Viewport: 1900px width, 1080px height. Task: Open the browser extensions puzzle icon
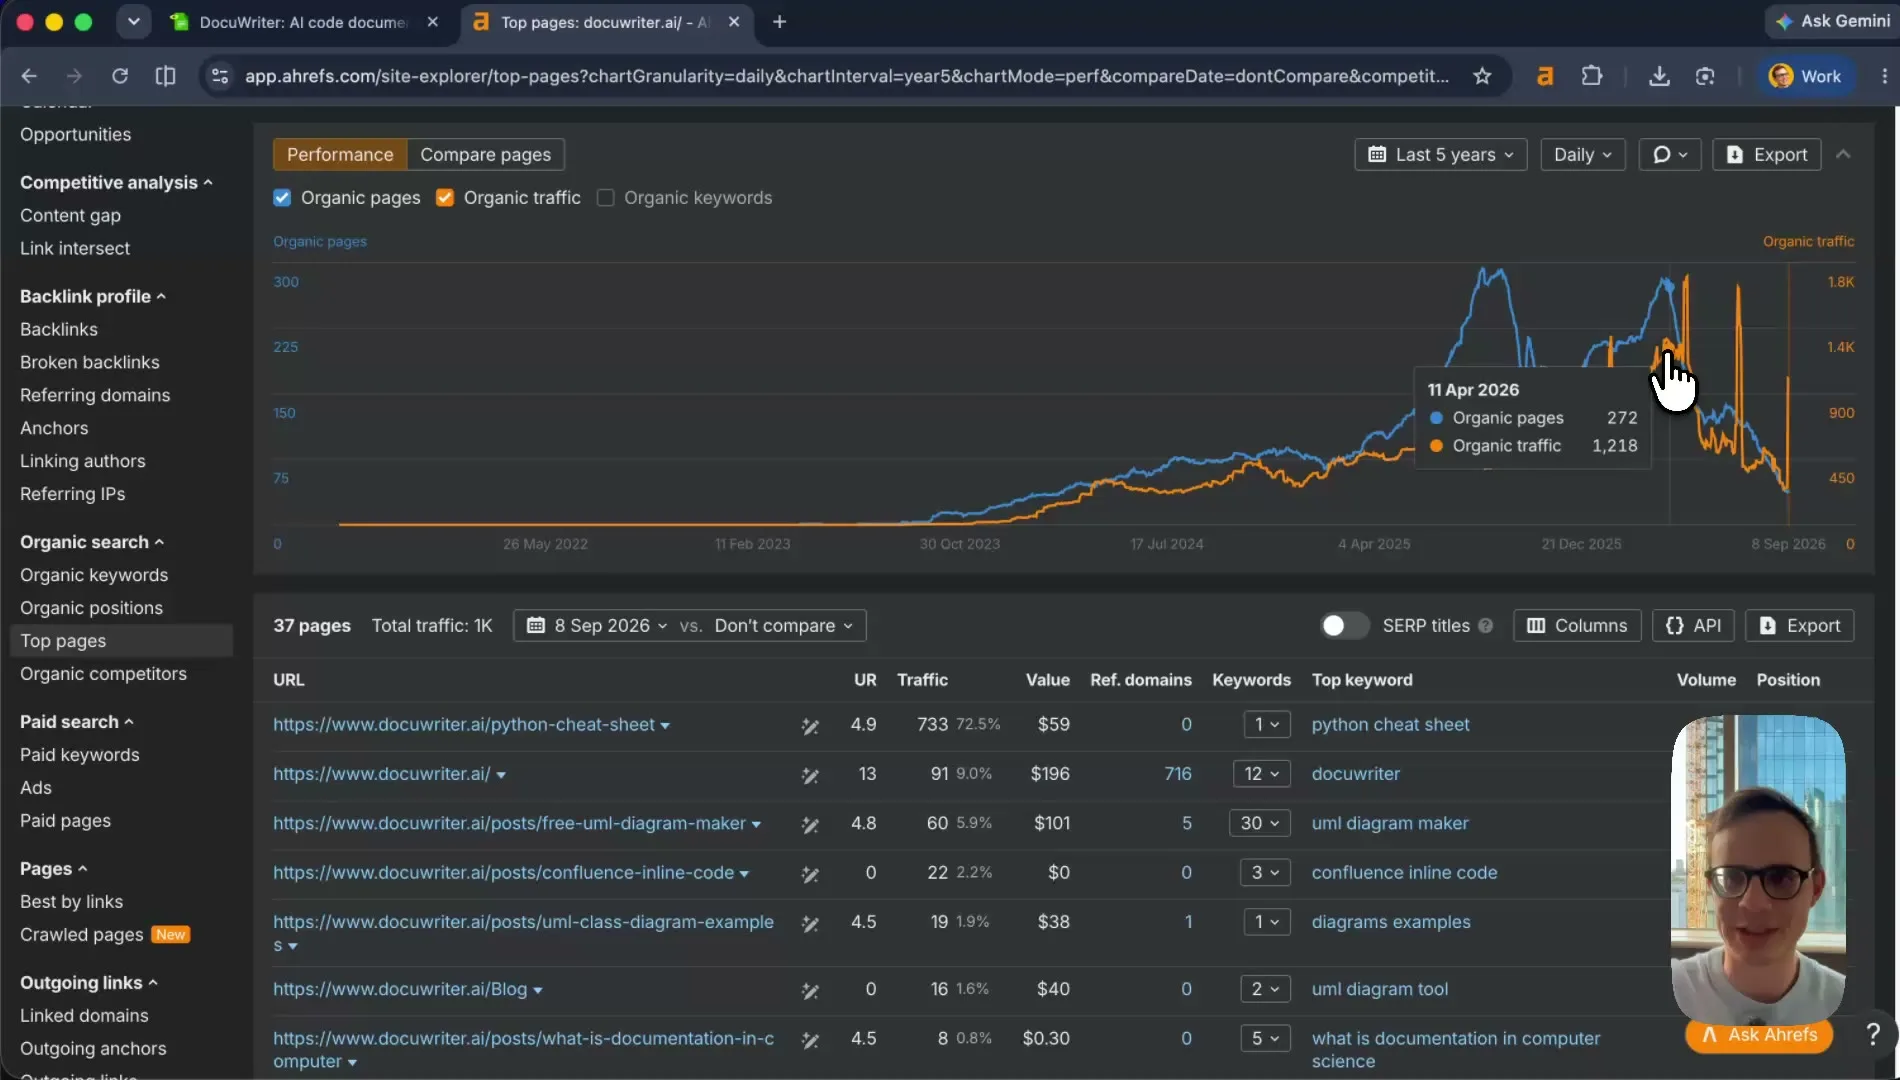pos(1592,76)
